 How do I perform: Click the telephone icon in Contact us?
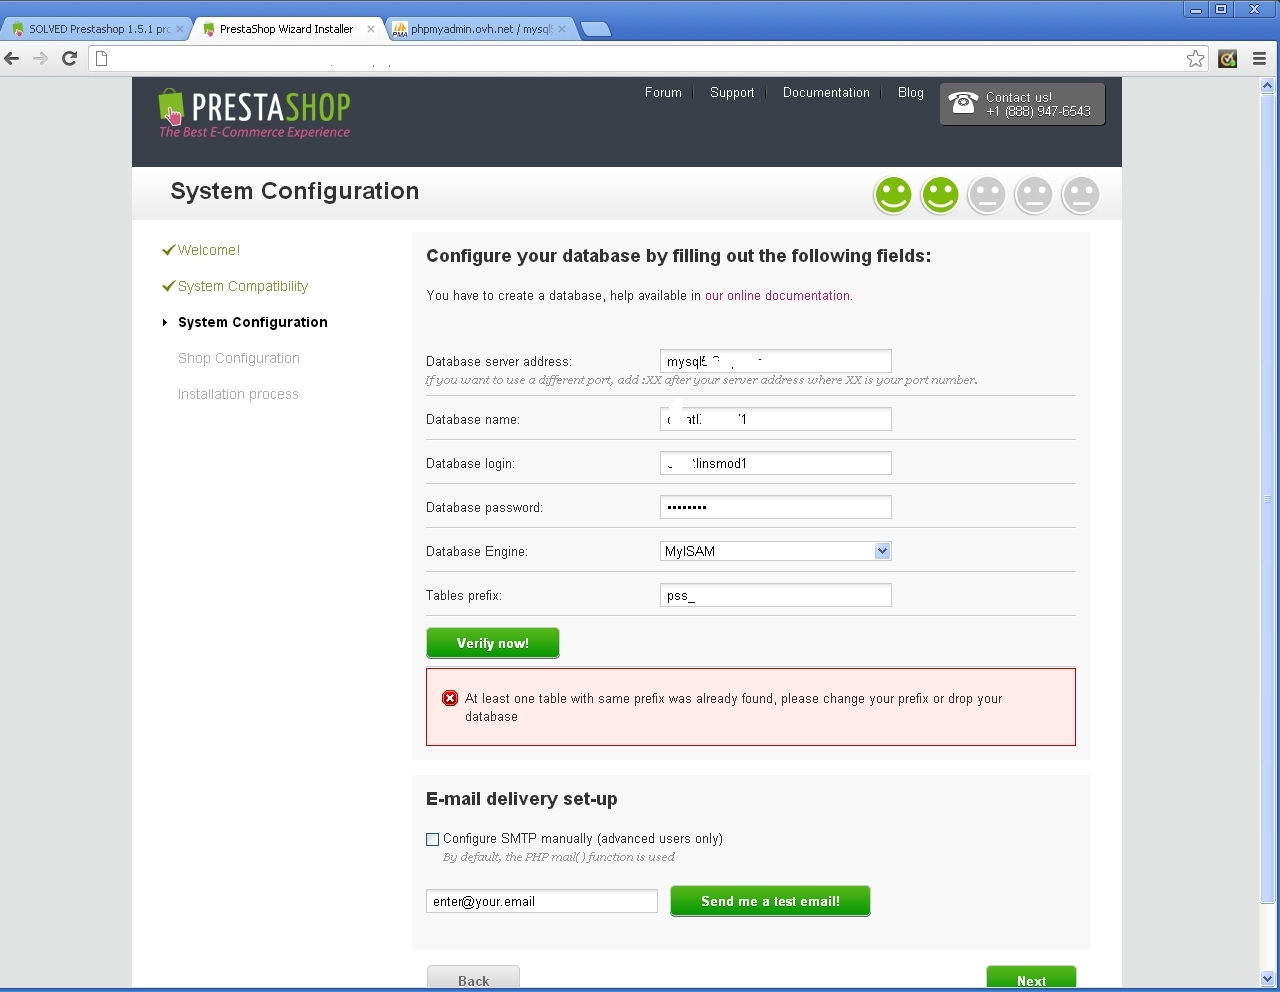pos(963,102)
